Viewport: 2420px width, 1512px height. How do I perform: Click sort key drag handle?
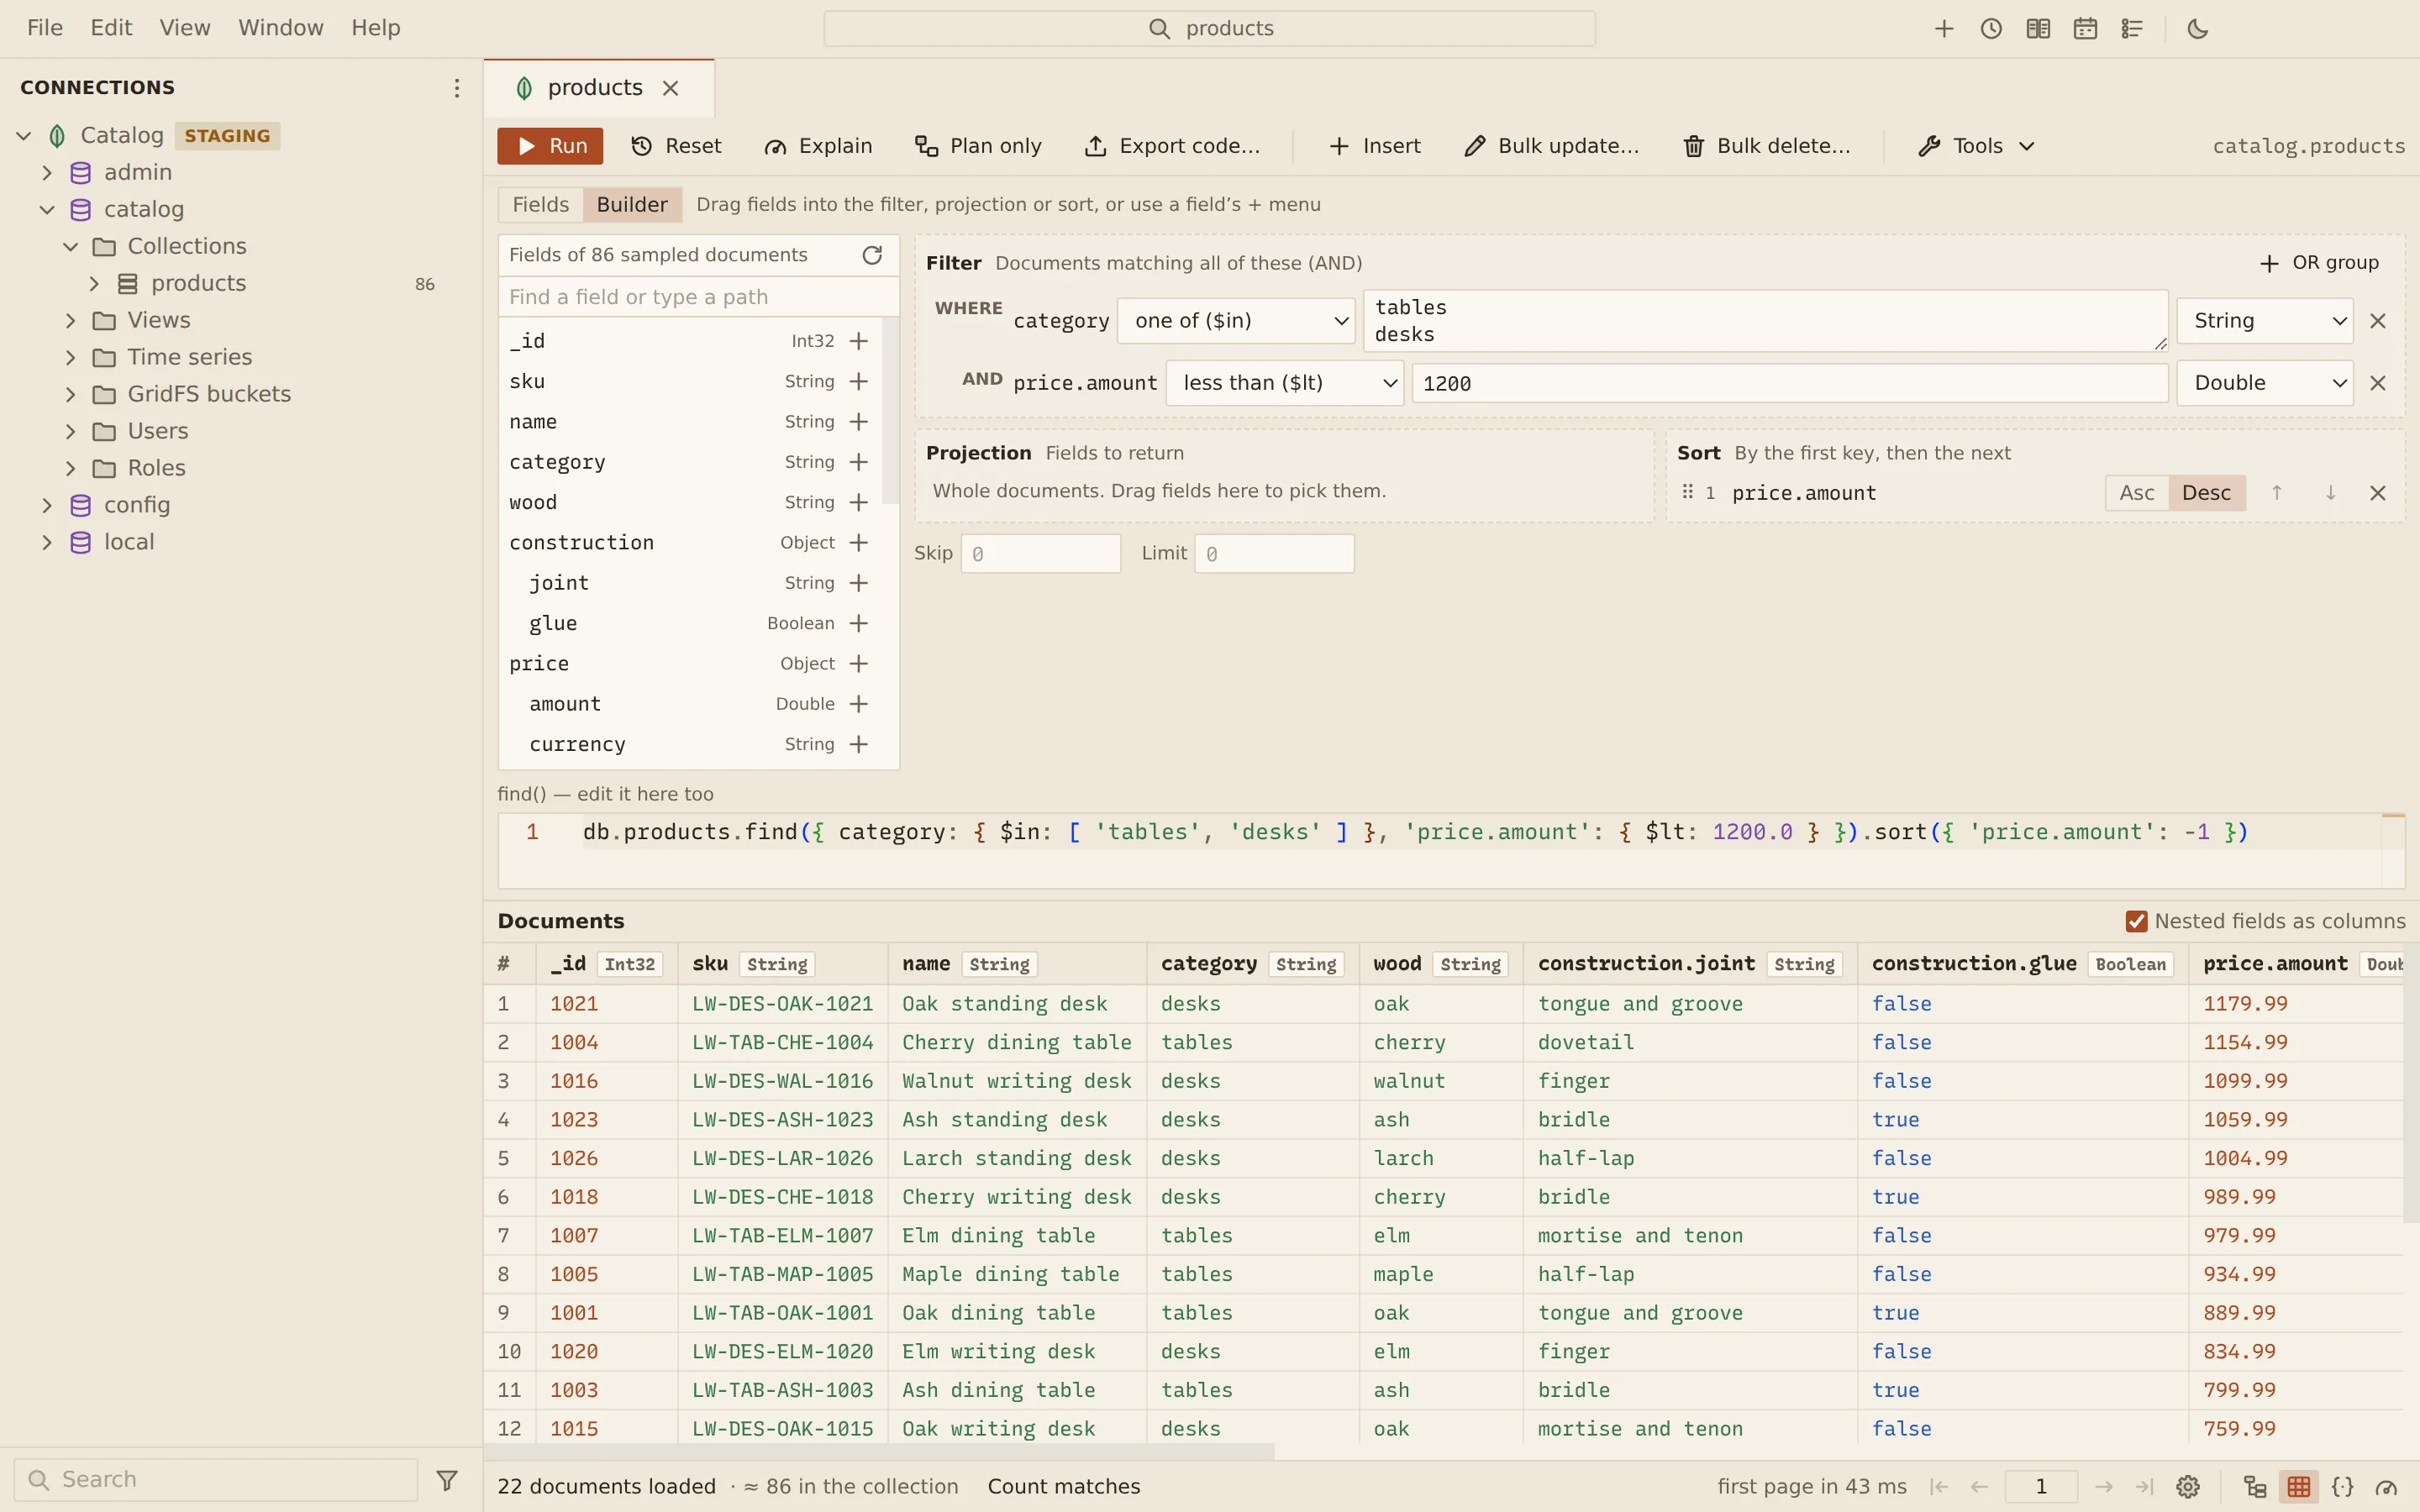[1688, 492]
